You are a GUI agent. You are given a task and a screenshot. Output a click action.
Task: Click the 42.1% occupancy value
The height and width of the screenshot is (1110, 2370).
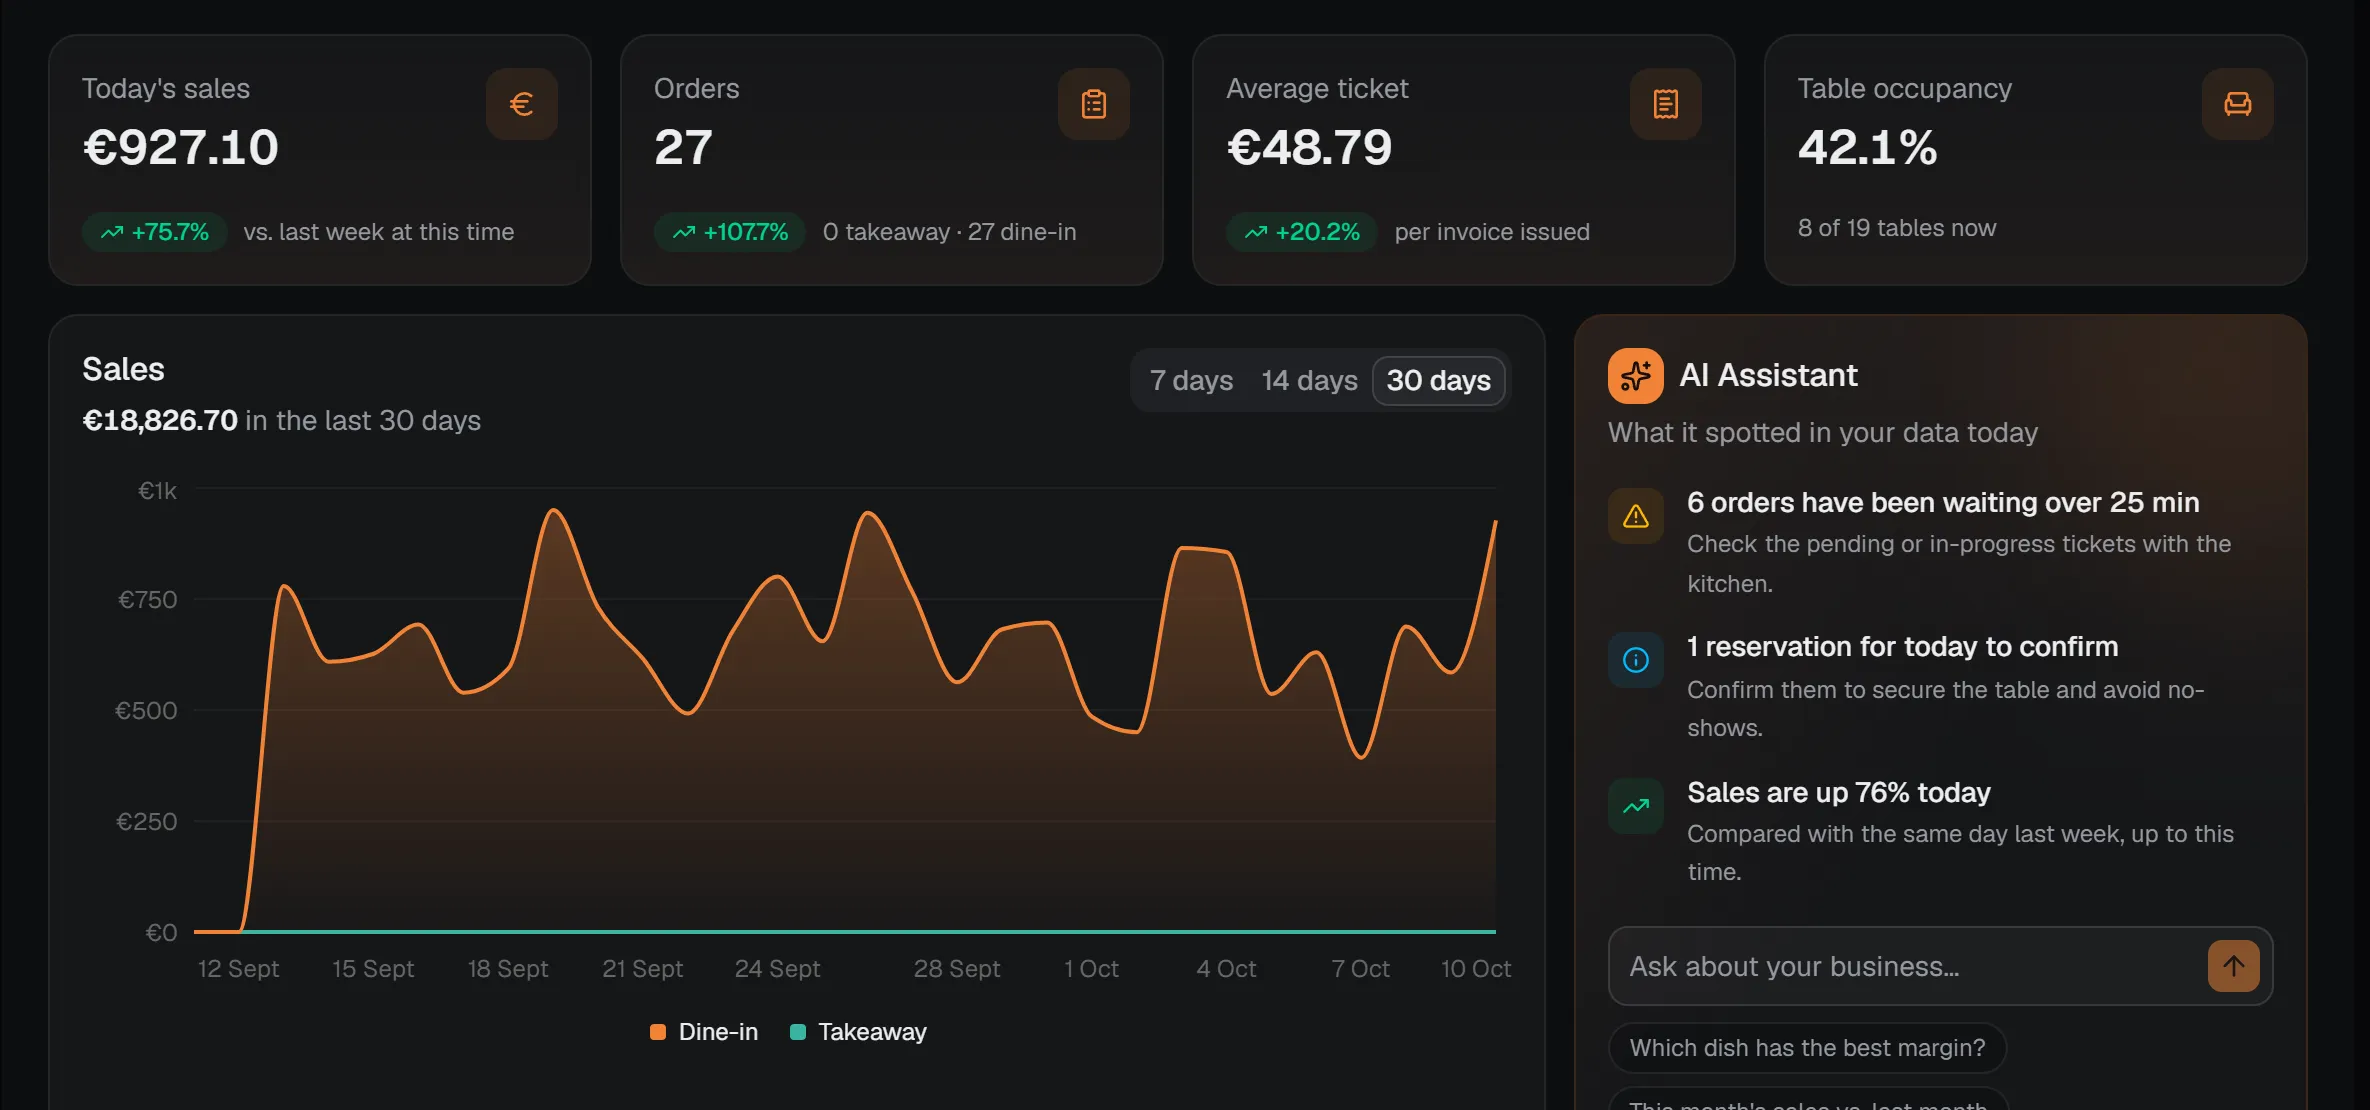point(1867,148)
